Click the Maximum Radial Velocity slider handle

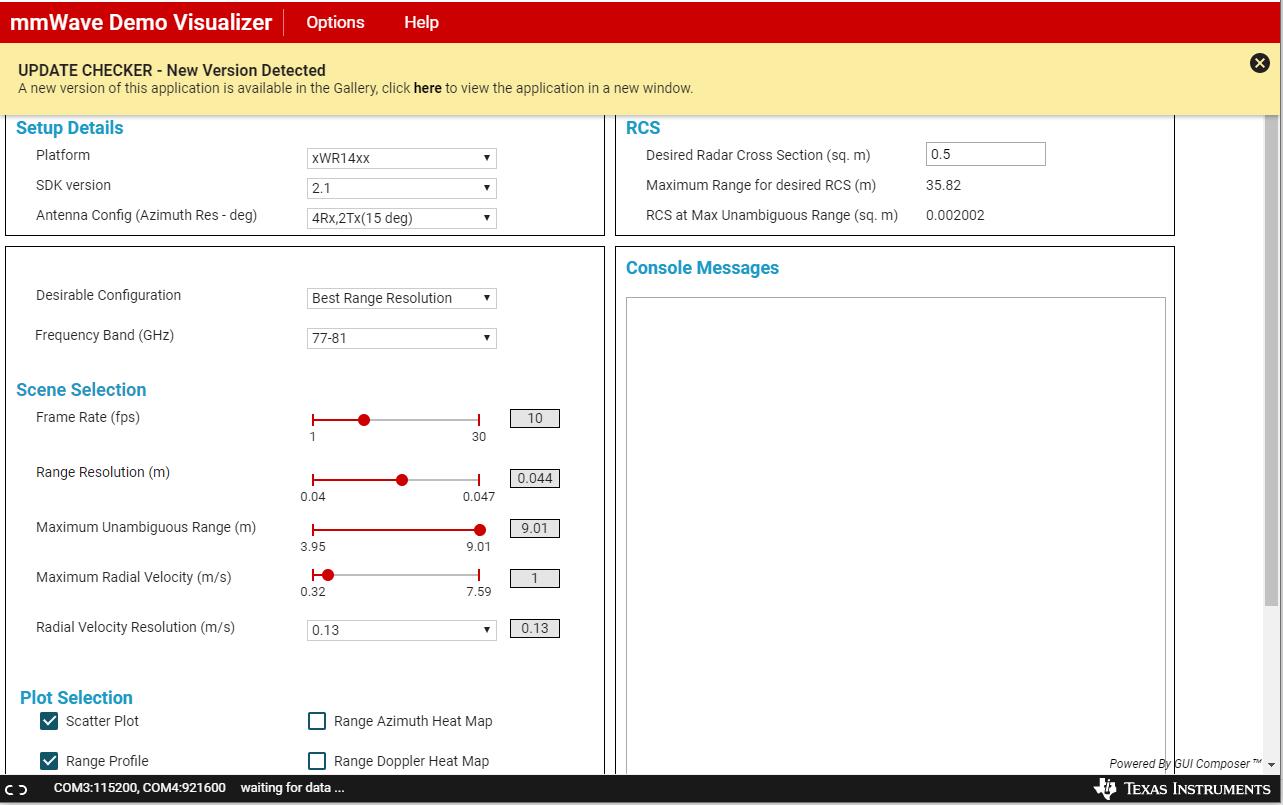click(328, 575)
